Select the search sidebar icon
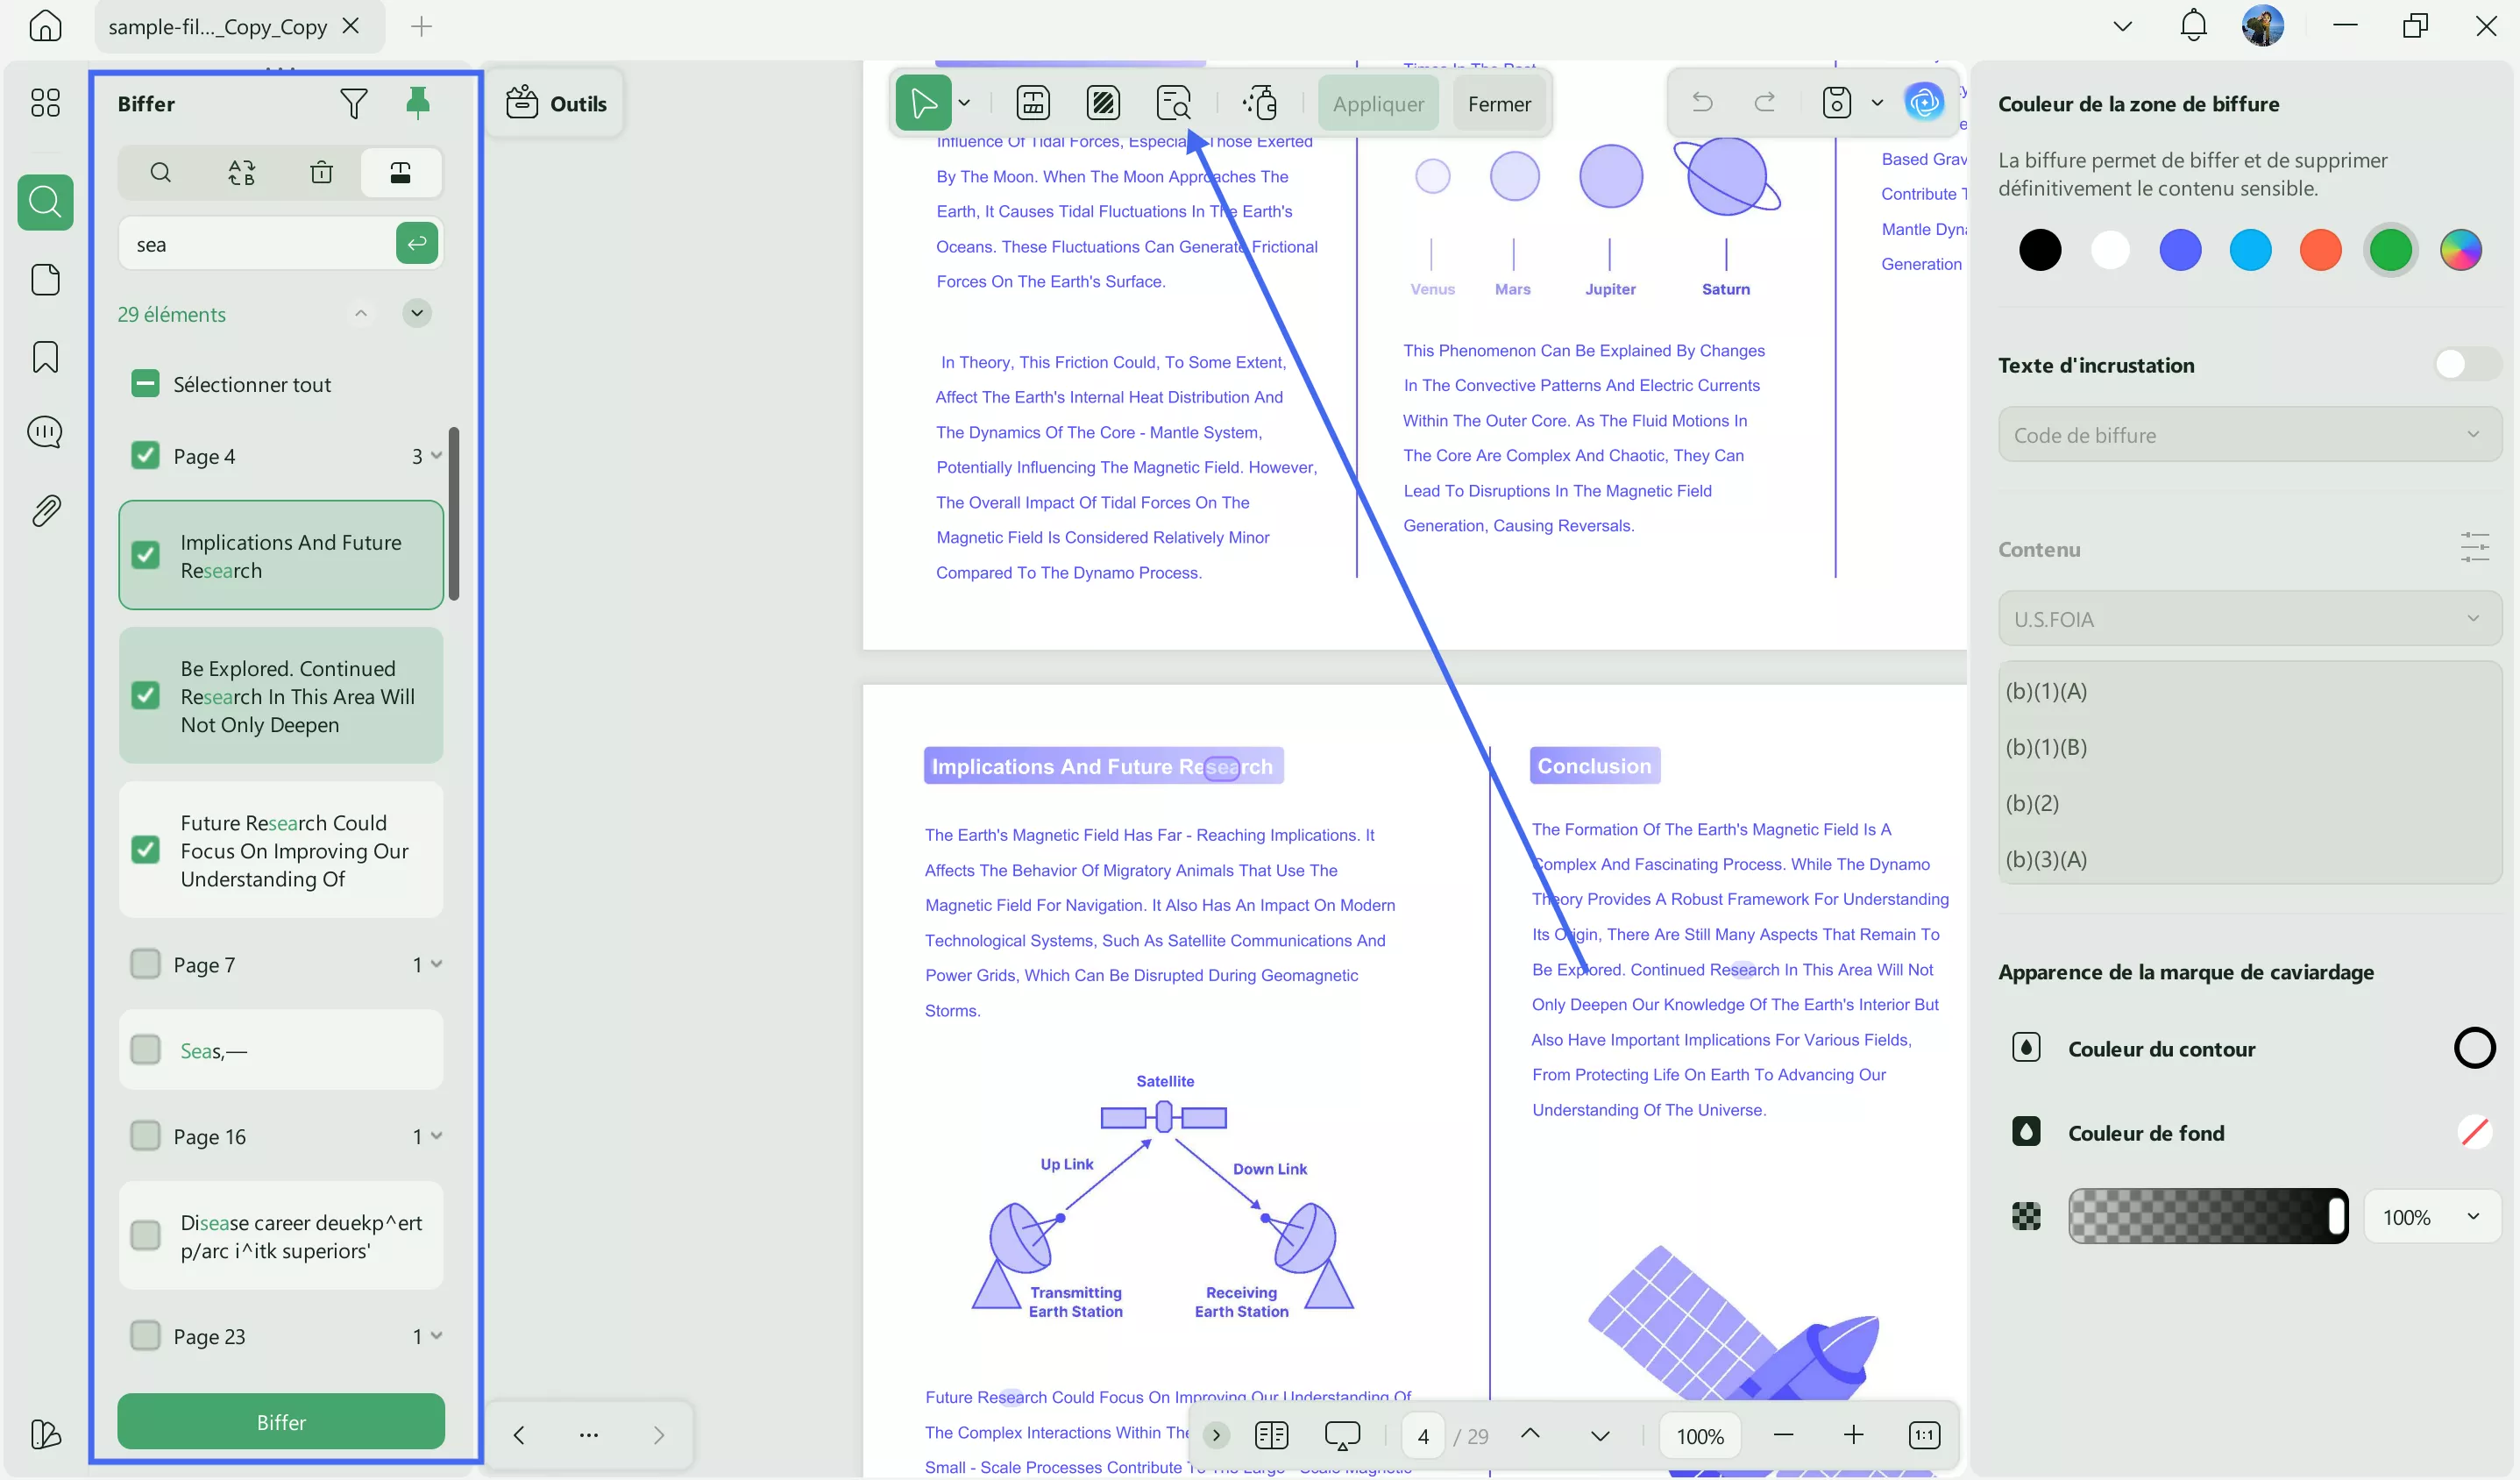The width and height of the screenshot is (2520, 1480). click(45, 203)
